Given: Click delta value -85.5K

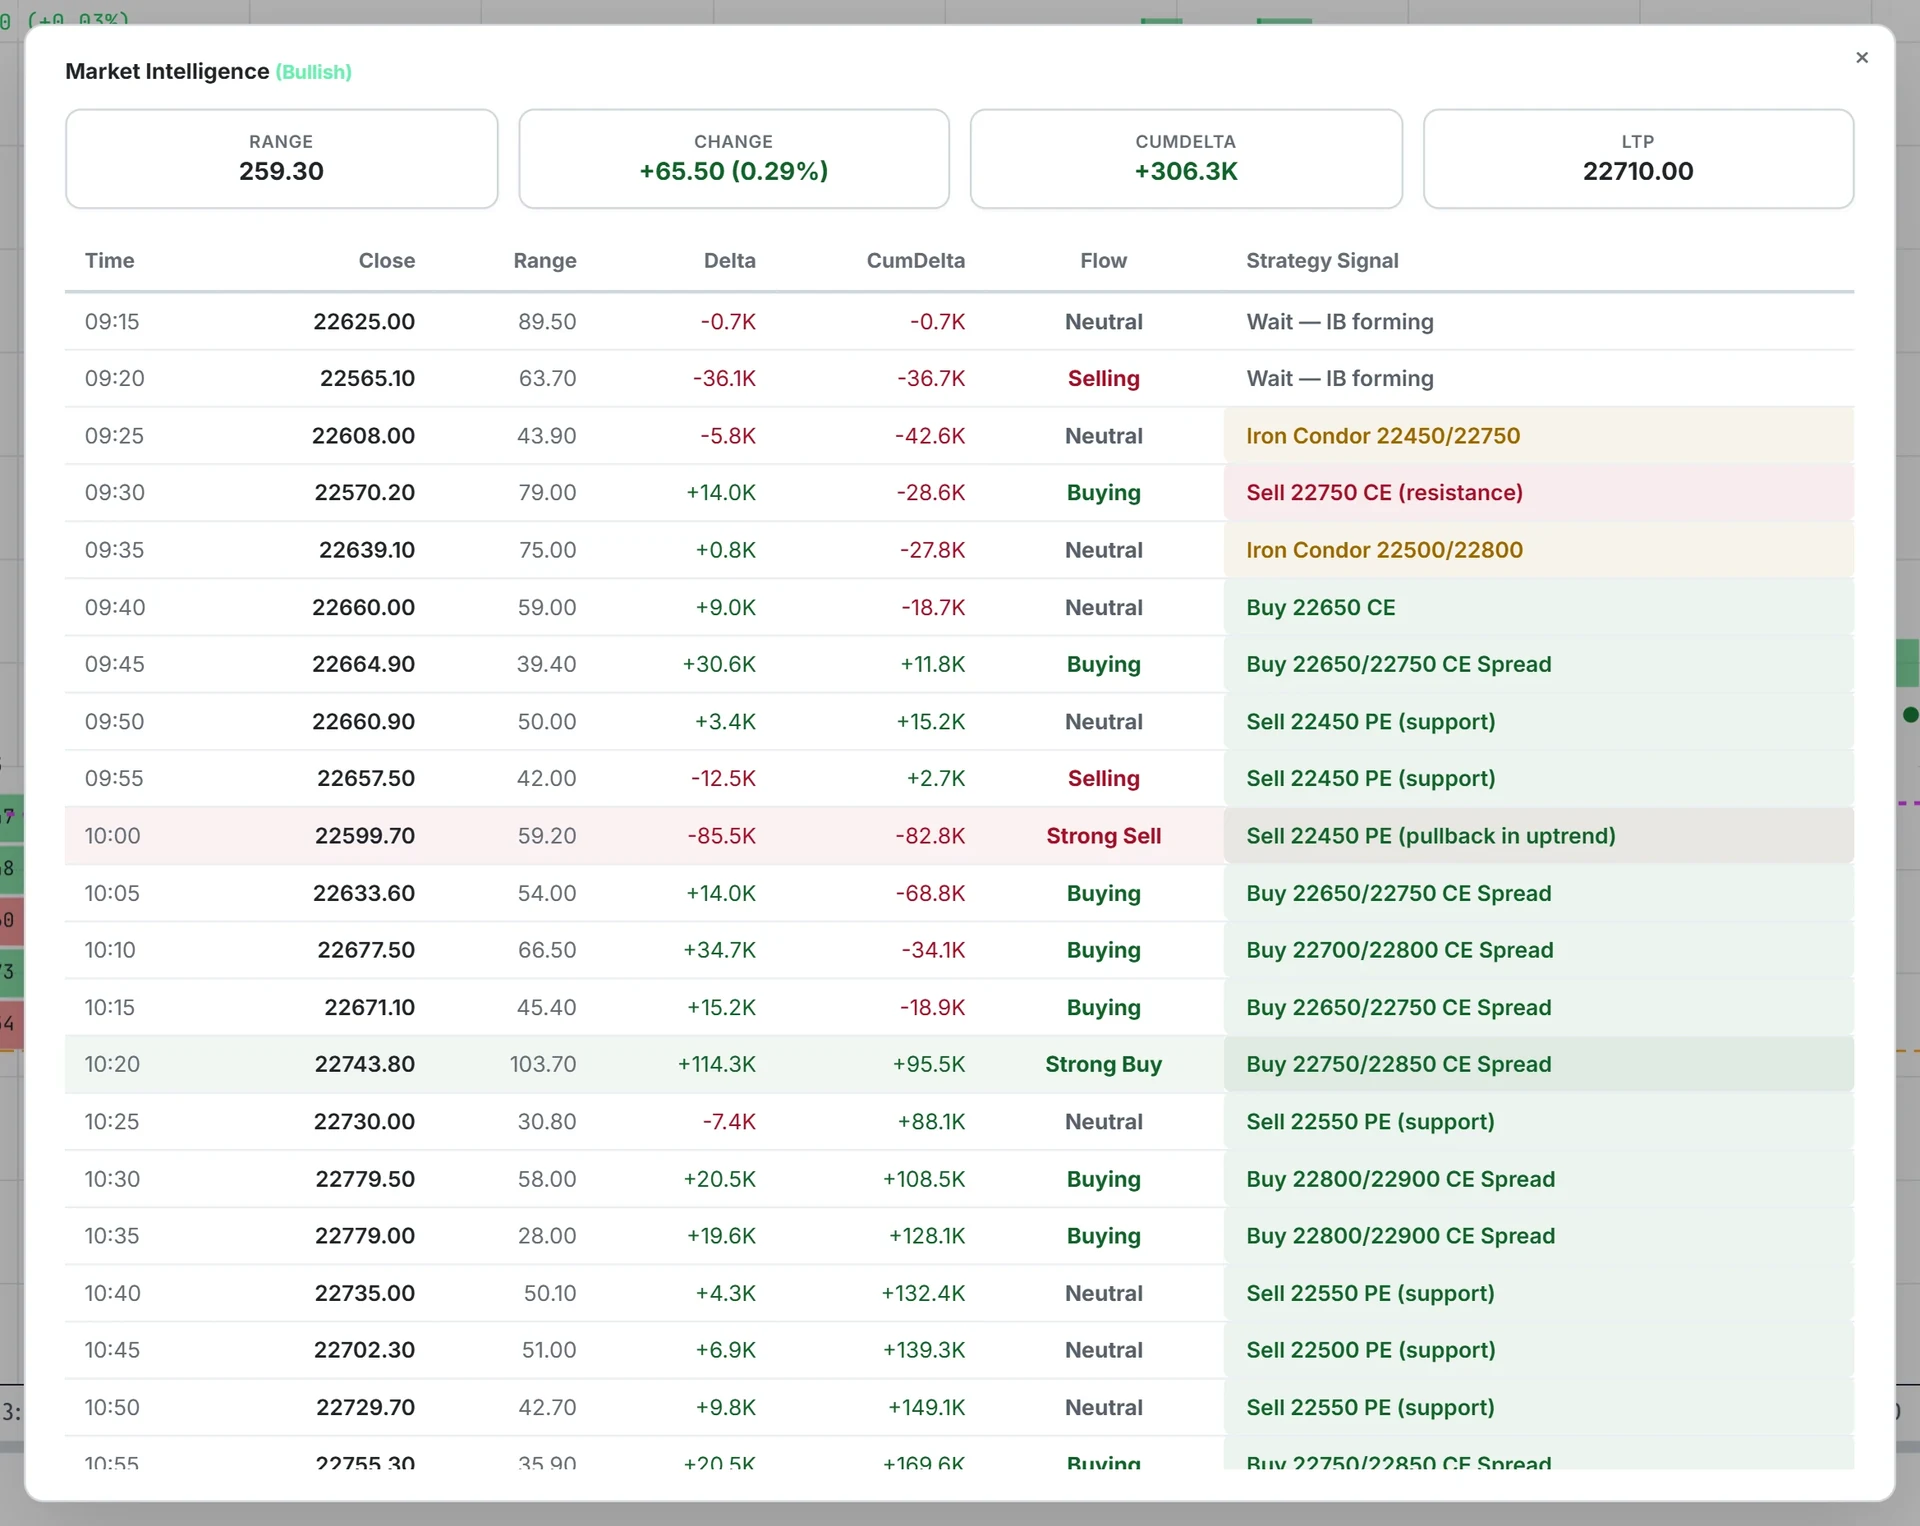Looking at the screenshot, I should (x=722, y=836).
